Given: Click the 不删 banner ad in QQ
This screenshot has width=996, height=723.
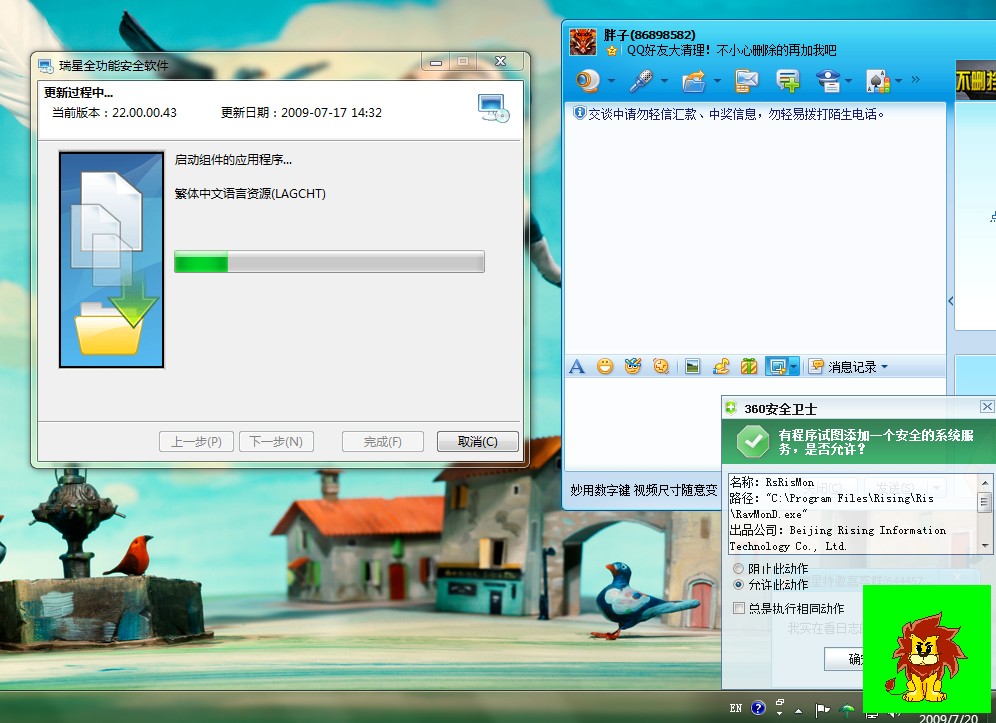Looking at the screenshot, I should pos(976,80).
